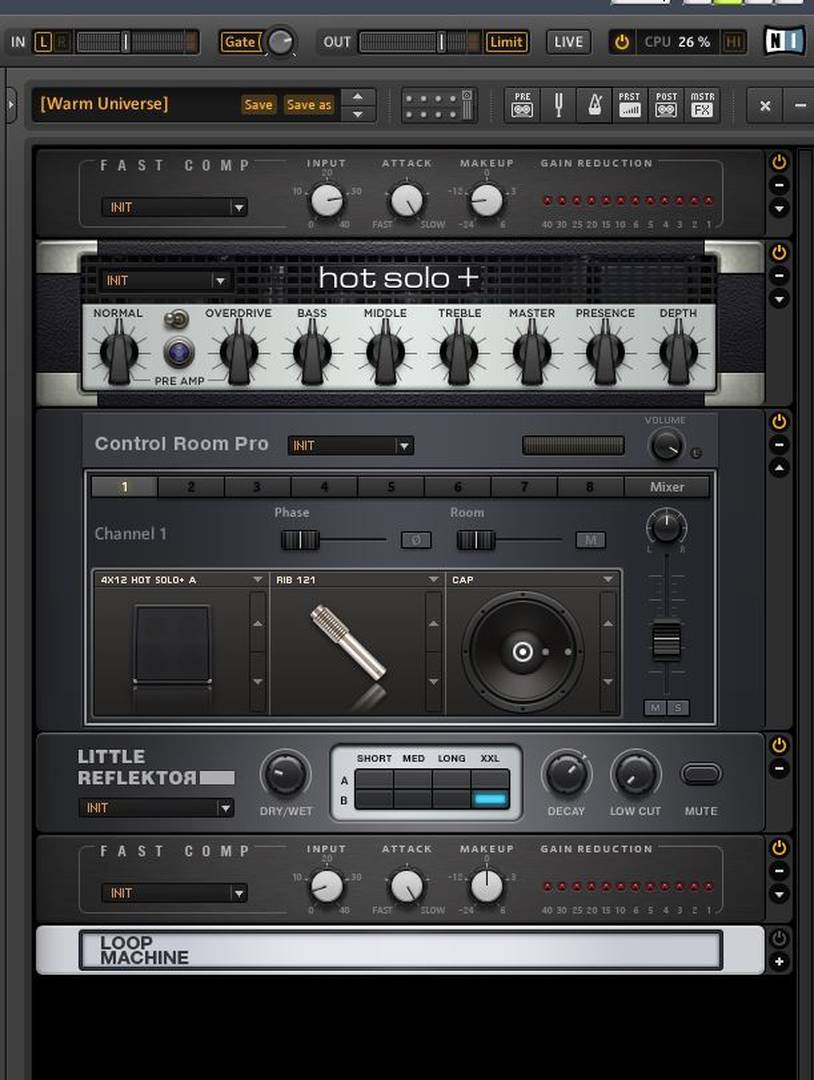Screen dimensions: 814x1080
Task: Click the Phase slider in Channel 1
Action: coord(333,540)
